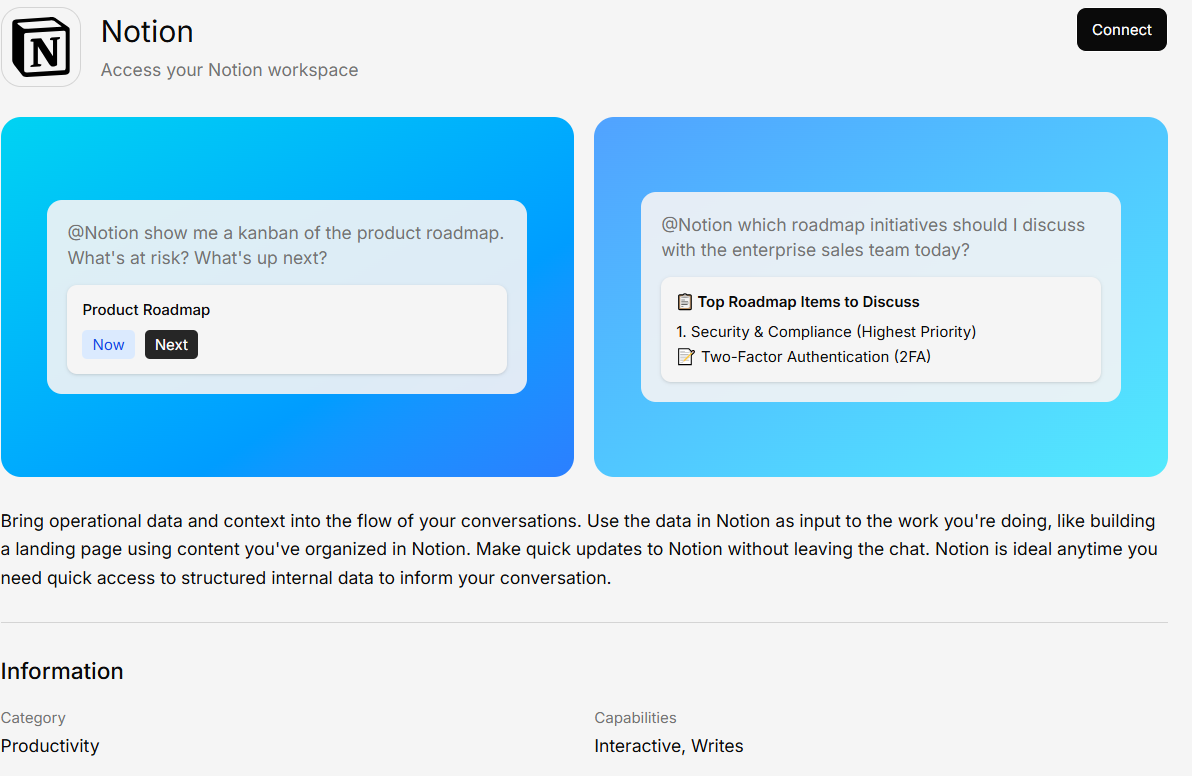Click the 'Top Roadmap Items to Discuss' heading
Image resolution: width=1192 pixels, height=776 pixels.
[808, 302]
